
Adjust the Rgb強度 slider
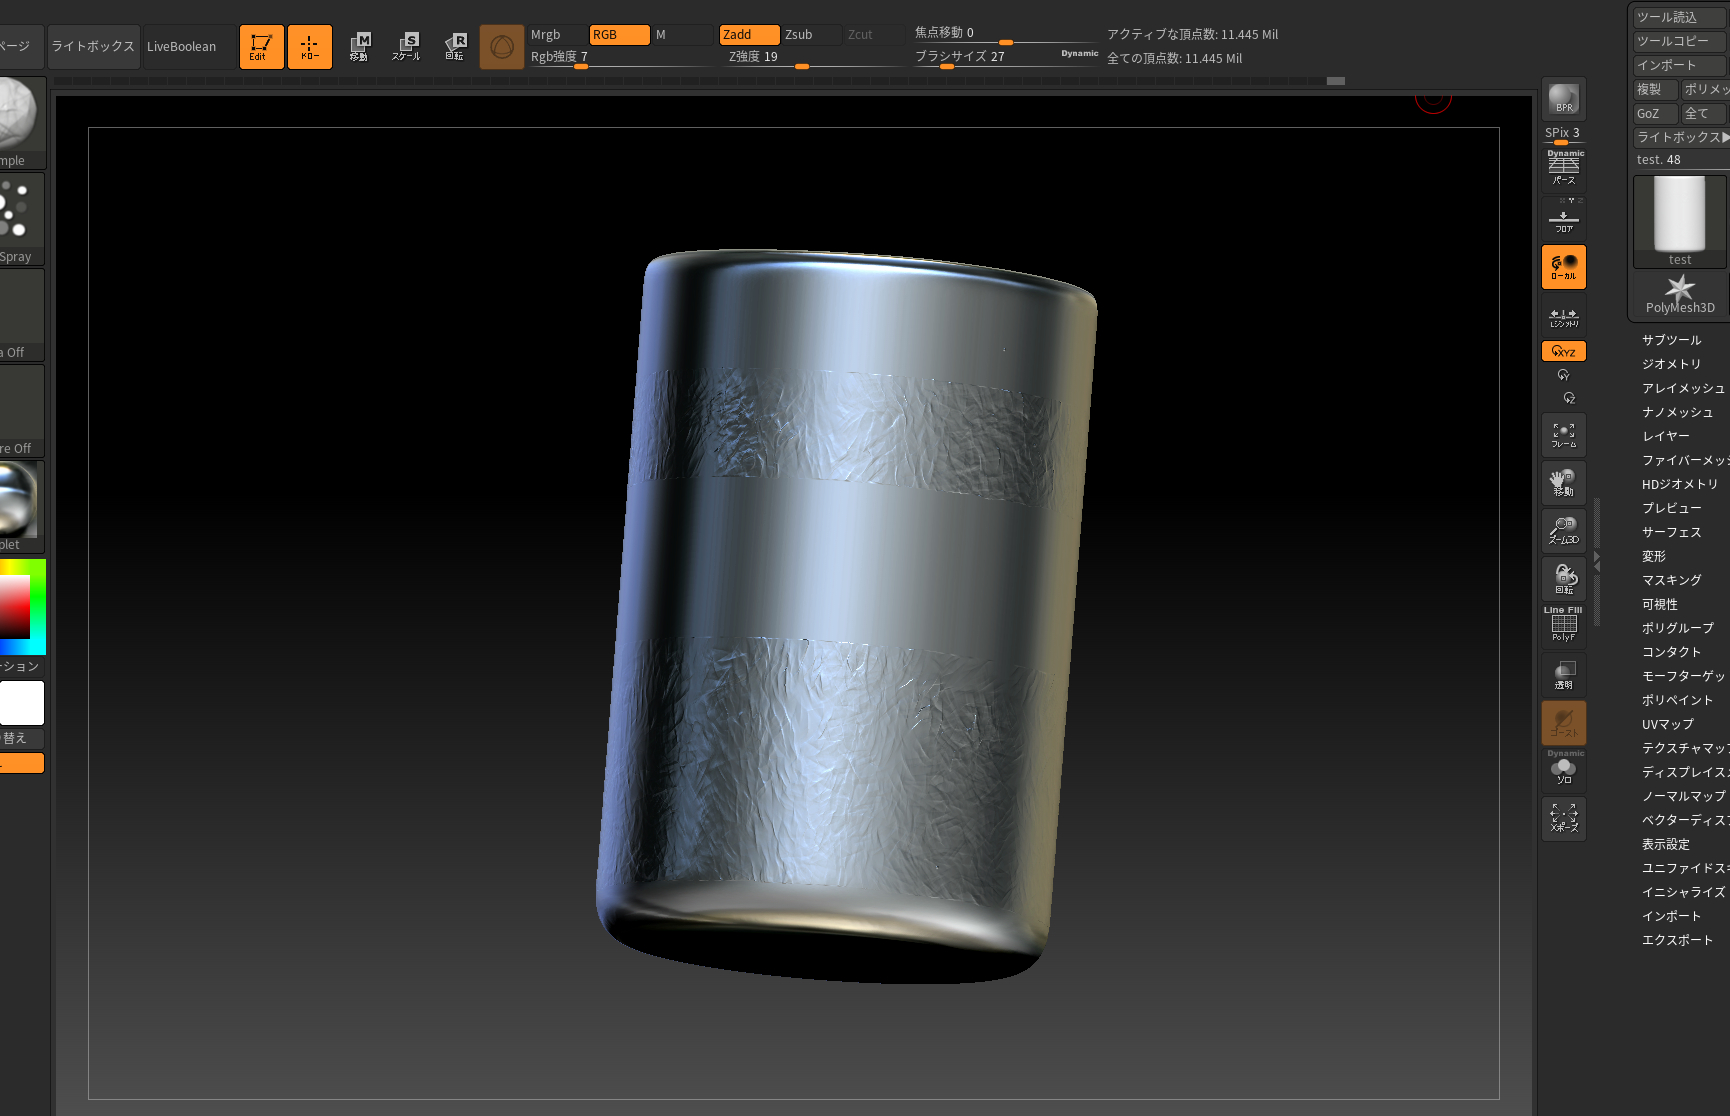(x=620, y=57)
